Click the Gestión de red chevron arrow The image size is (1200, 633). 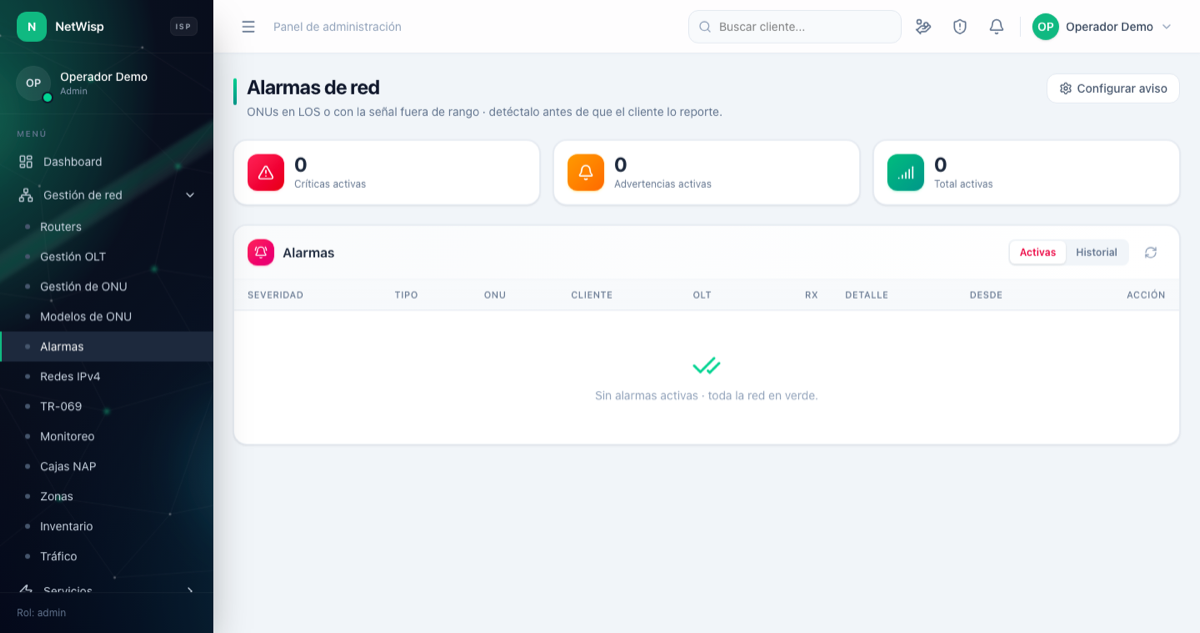[x=190, y=195]
